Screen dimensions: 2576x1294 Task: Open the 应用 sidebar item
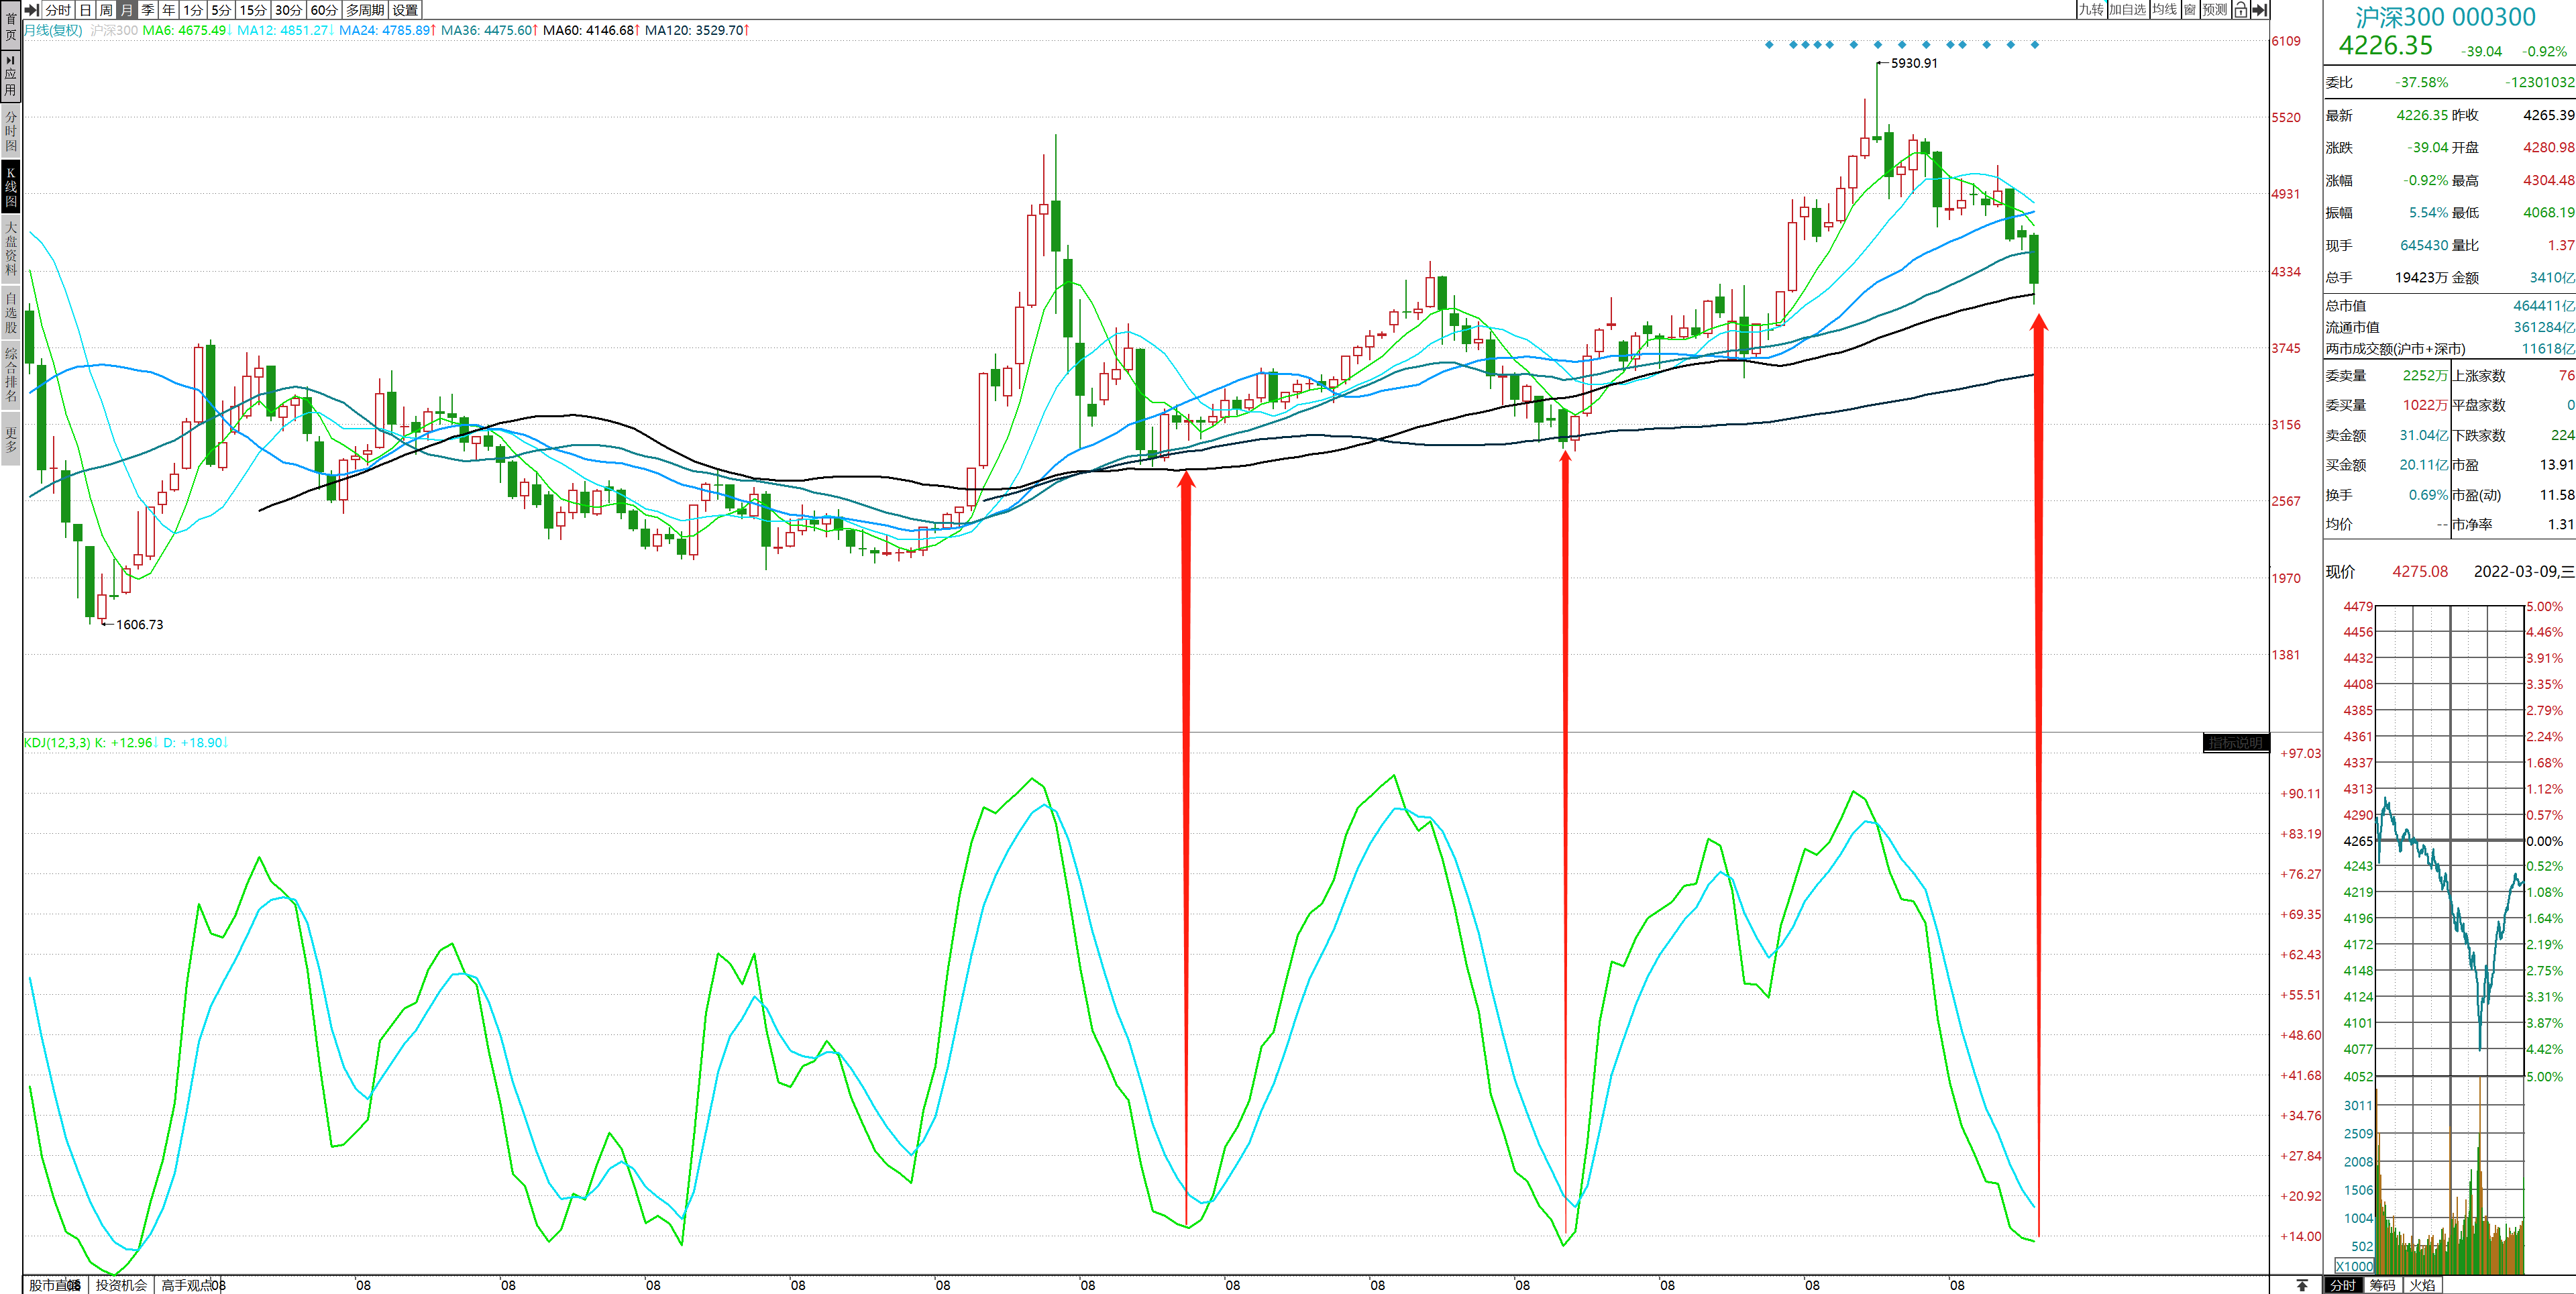point(11,76)
